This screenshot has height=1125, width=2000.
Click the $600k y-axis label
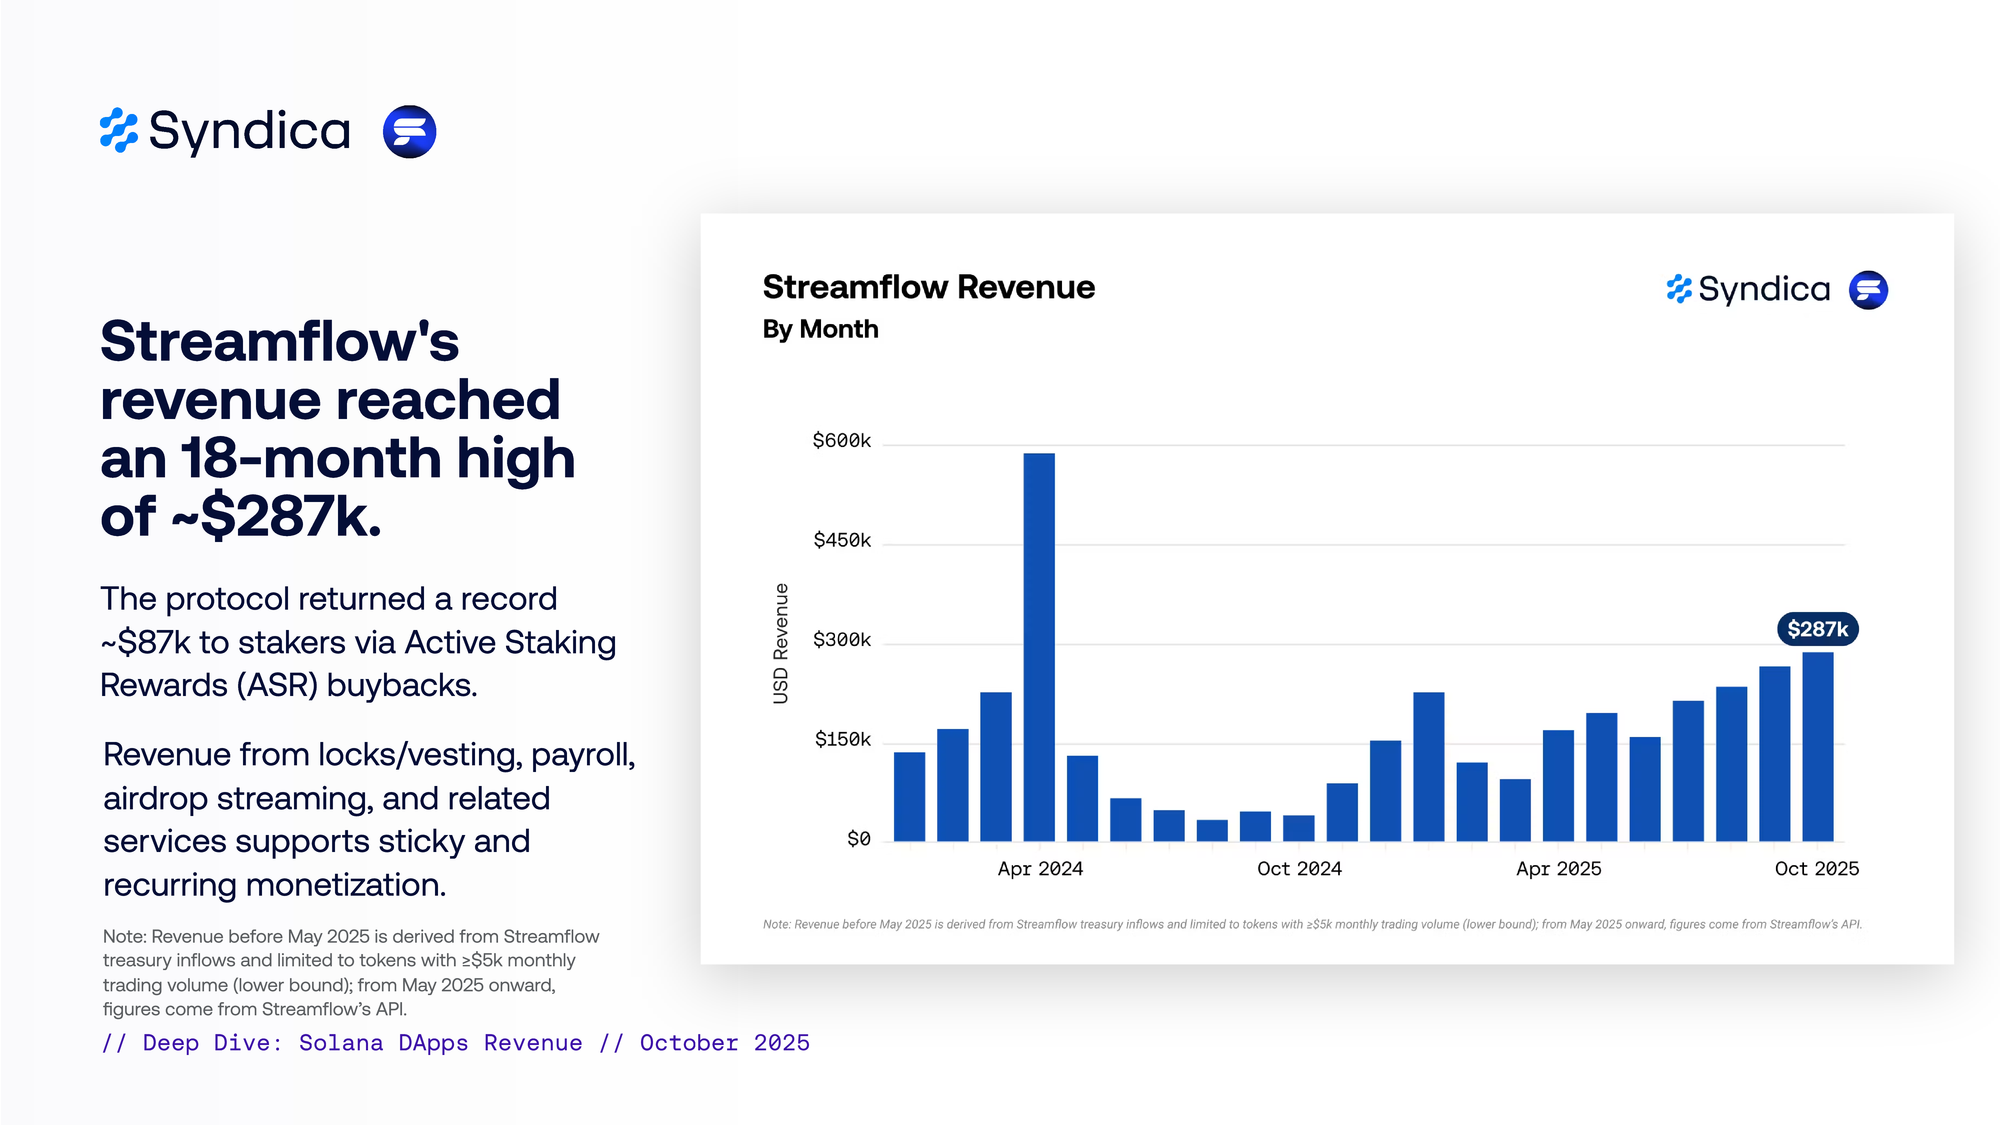click(841, 441)
